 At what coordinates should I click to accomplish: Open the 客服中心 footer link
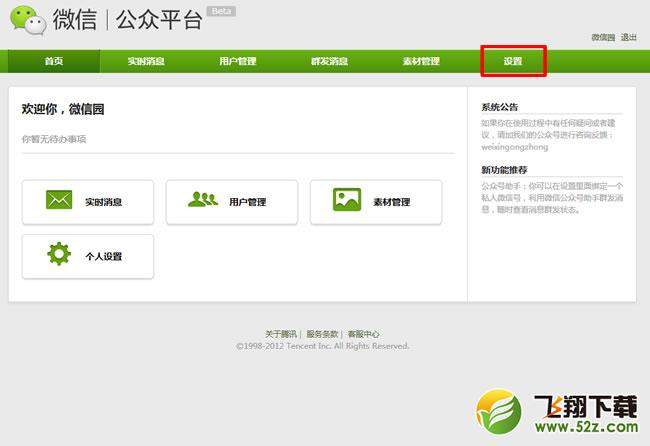click(x=363, y=334)
